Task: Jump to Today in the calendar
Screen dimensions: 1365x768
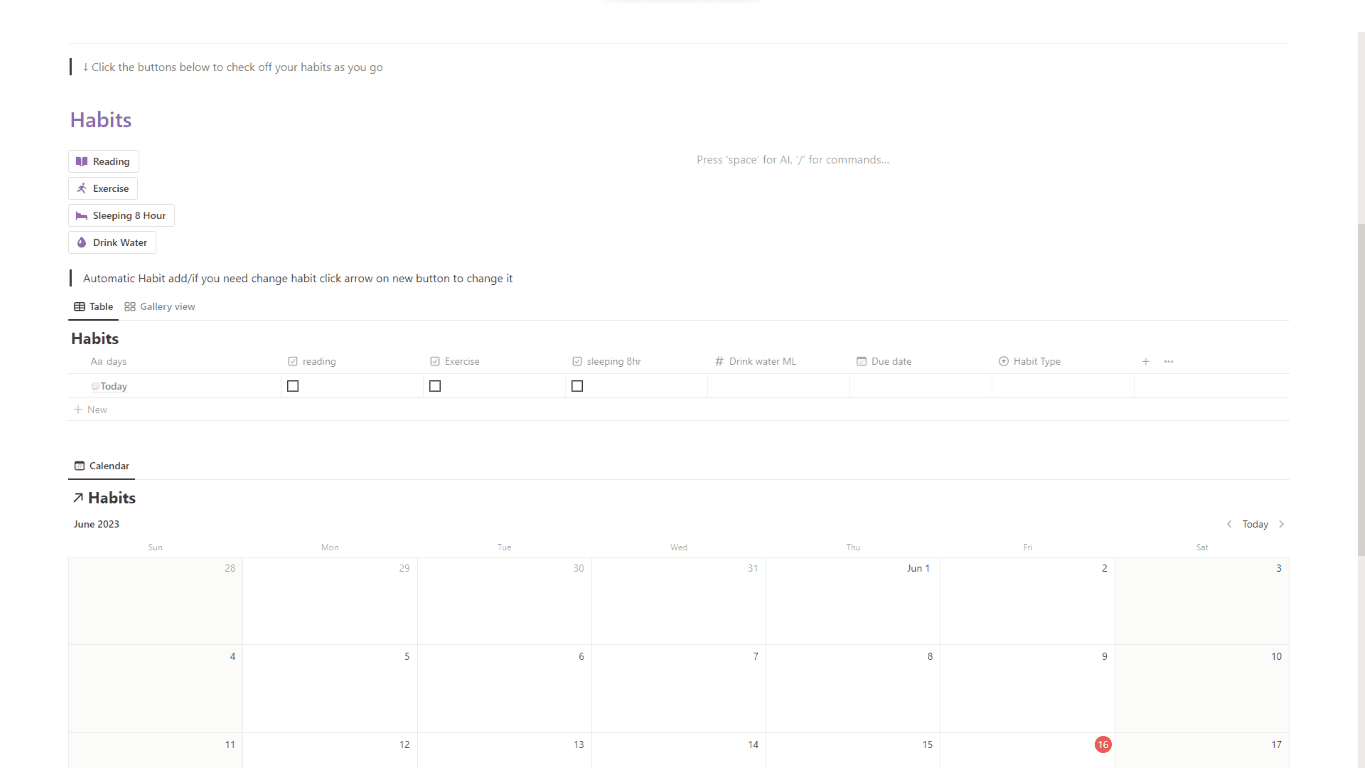Action: click(1255, 524)
